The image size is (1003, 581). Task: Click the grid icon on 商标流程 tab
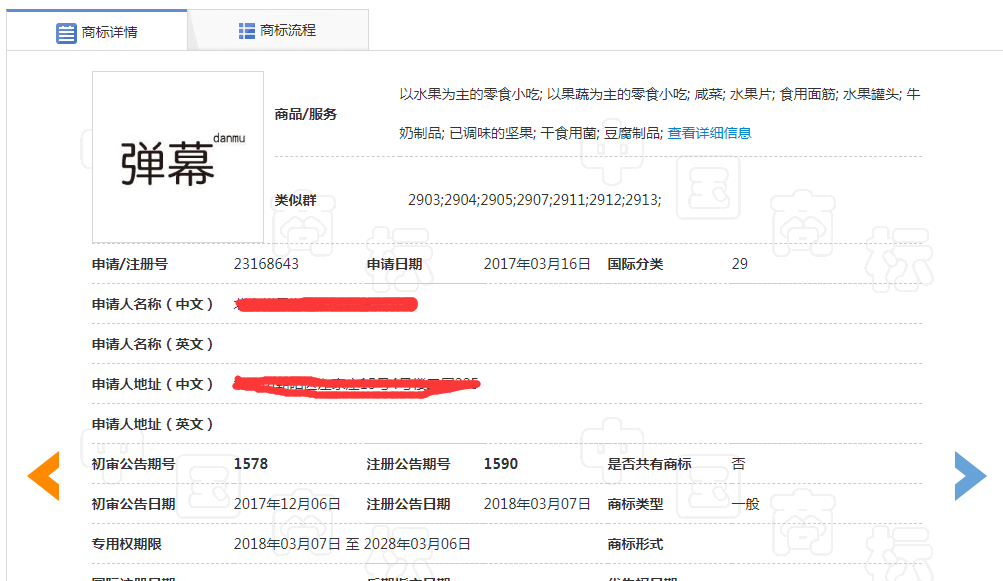click(x=247, y=31)
